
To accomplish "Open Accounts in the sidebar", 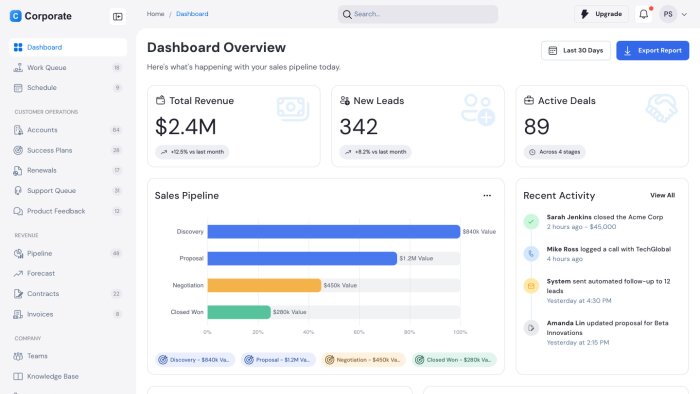I will coord(68,130).
